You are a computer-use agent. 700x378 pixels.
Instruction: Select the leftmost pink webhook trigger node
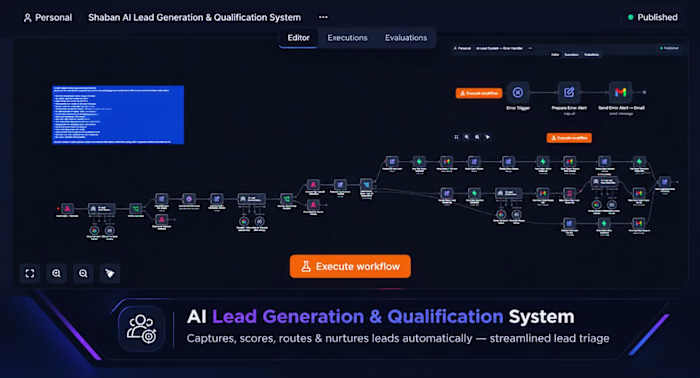click(x=67, y=208)
